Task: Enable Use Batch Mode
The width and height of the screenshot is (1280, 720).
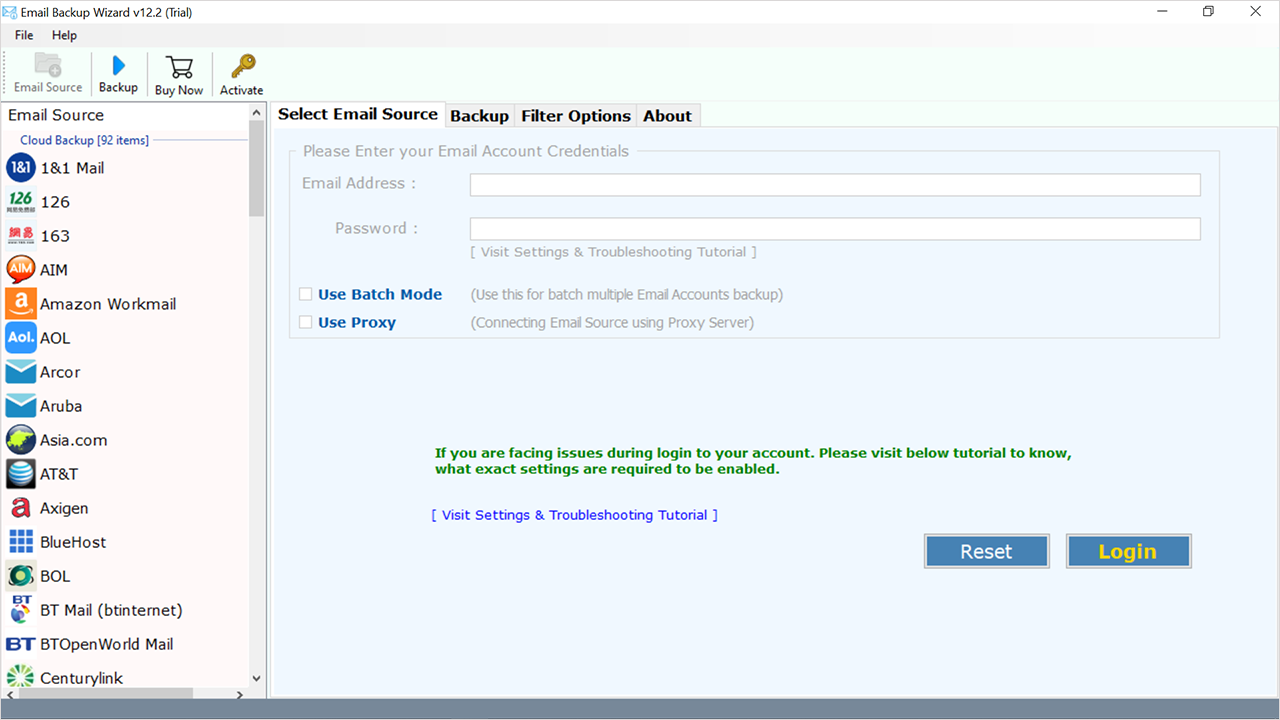Action: tap(306, 294)
